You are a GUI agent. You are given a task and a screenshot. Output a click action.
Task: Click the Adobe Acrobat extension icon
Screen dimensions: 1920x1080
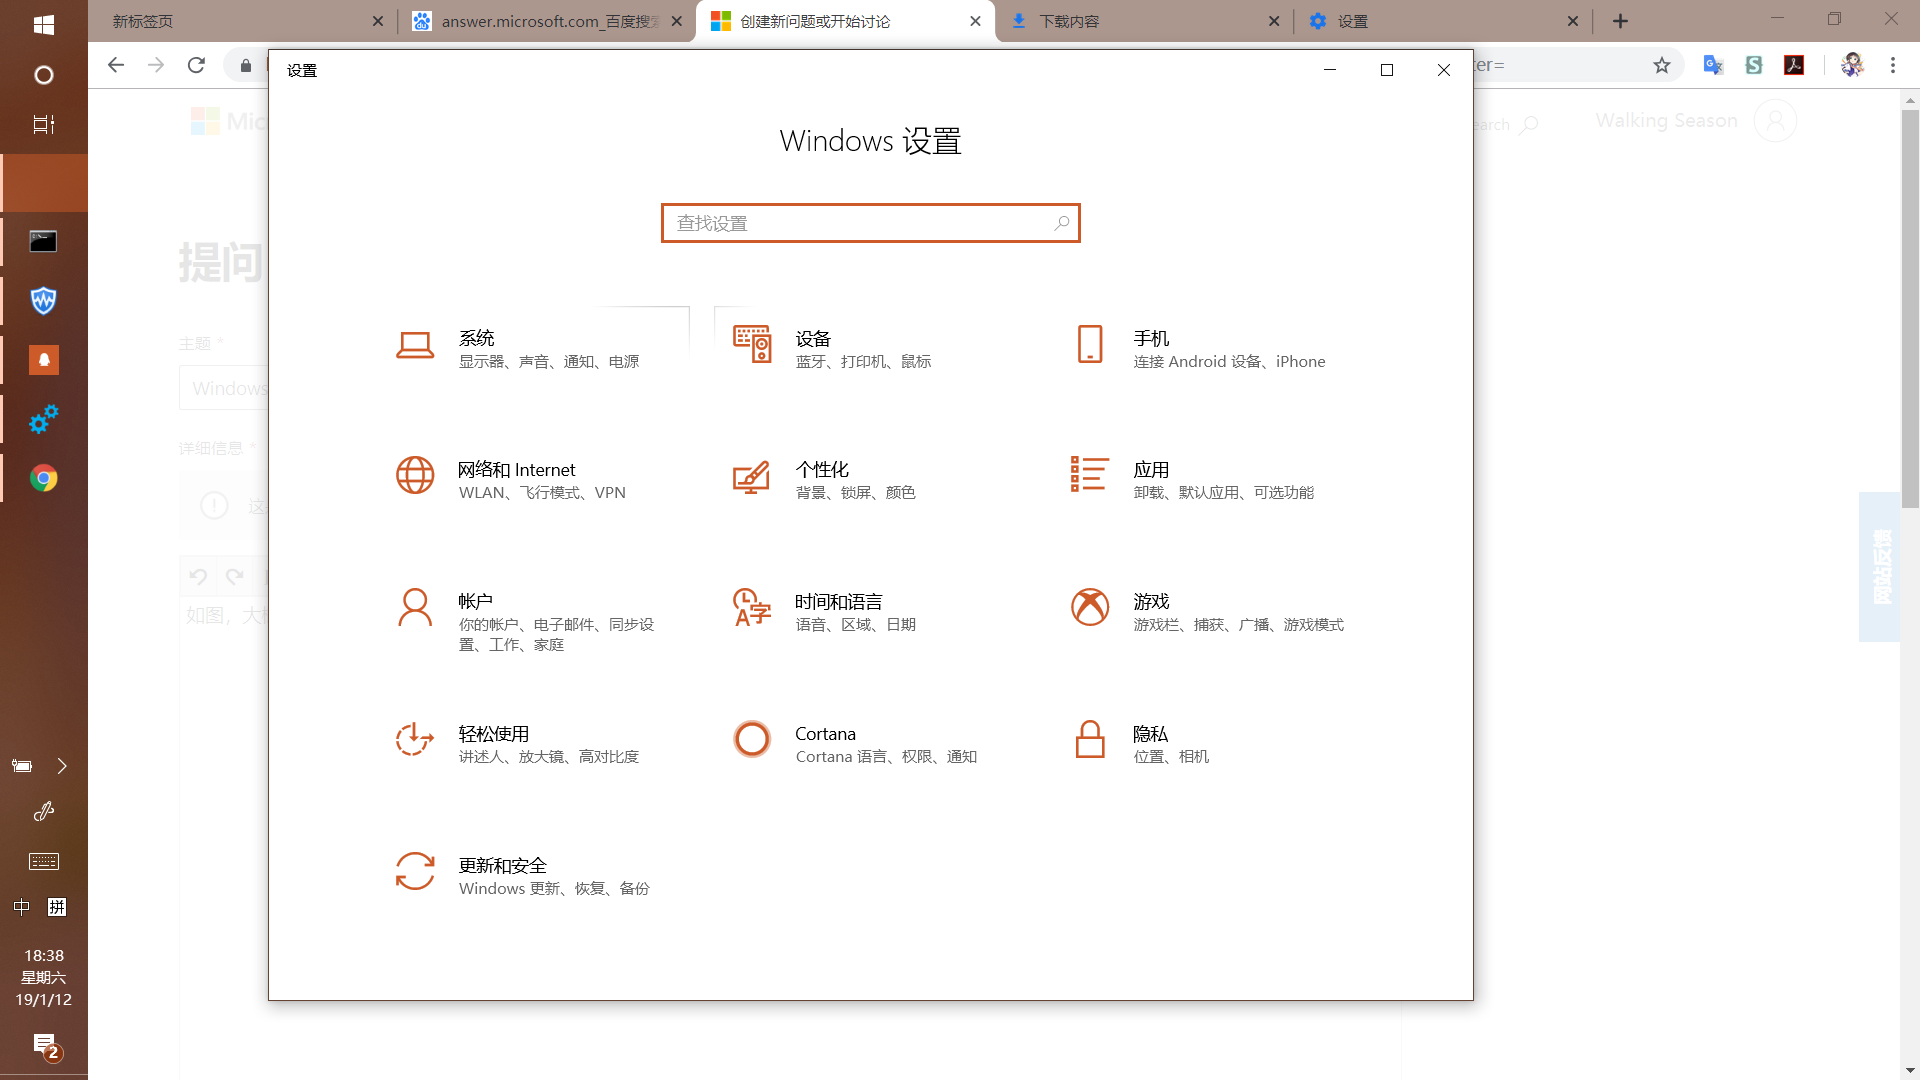1794,65
